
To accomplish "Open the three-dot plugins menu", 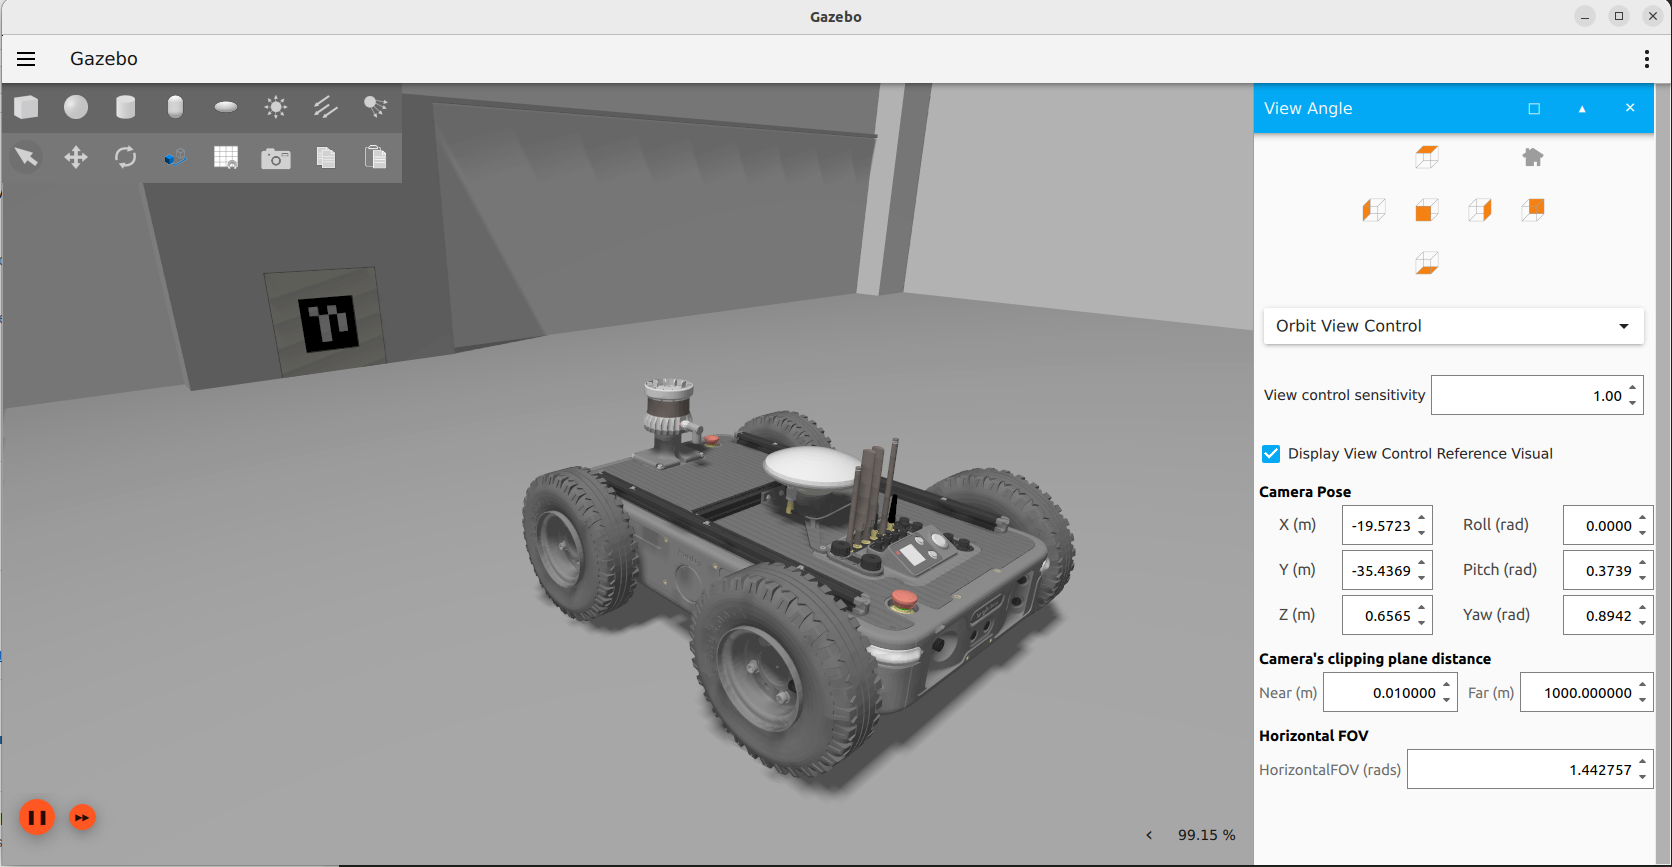I will coord(1646,59).
